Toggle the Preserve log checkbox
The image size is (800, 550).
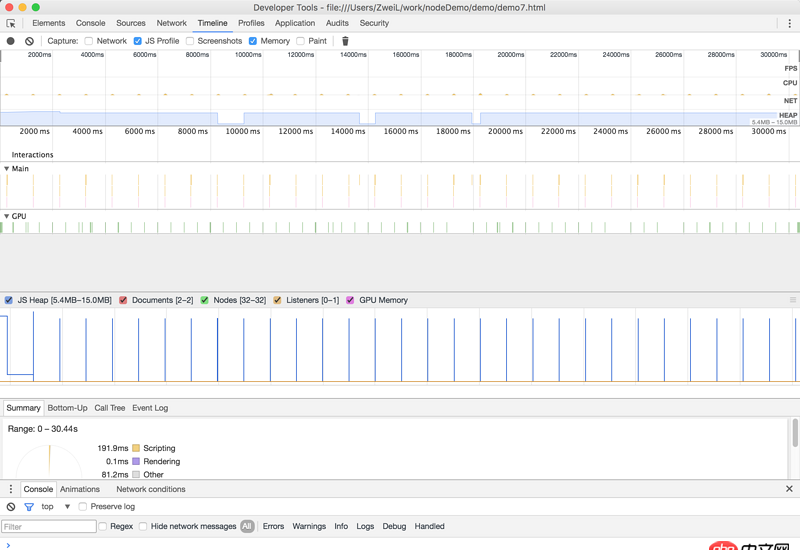click(83, 507)
